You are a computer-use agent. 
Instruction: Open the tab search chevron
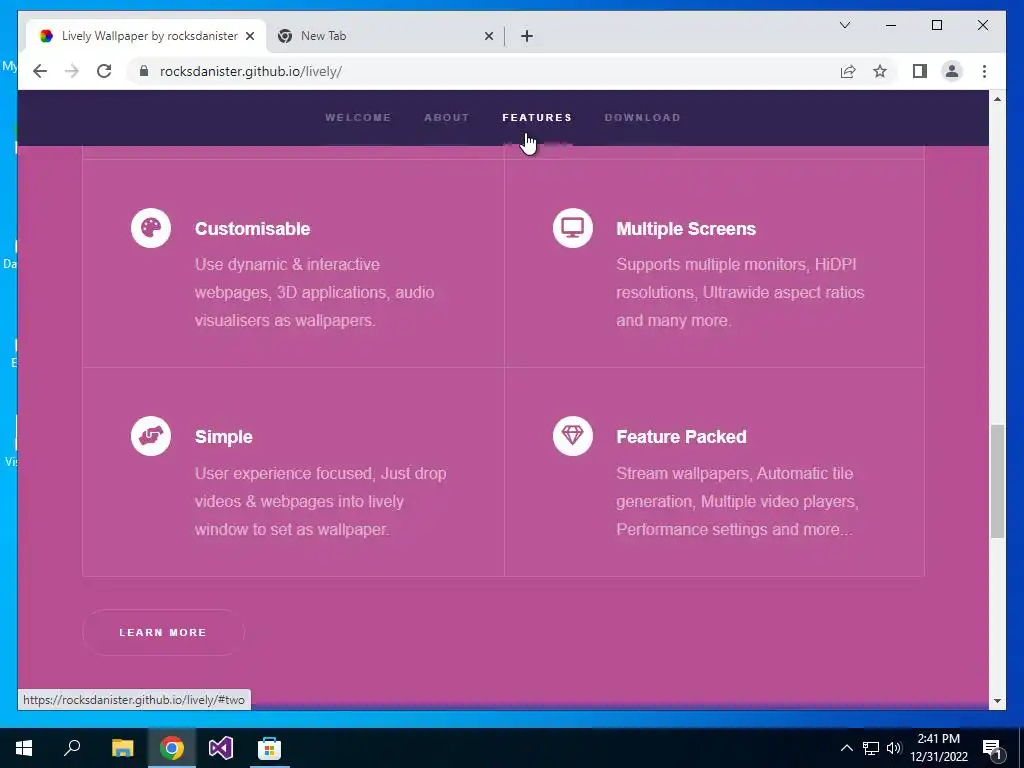(x=844, y=25)
